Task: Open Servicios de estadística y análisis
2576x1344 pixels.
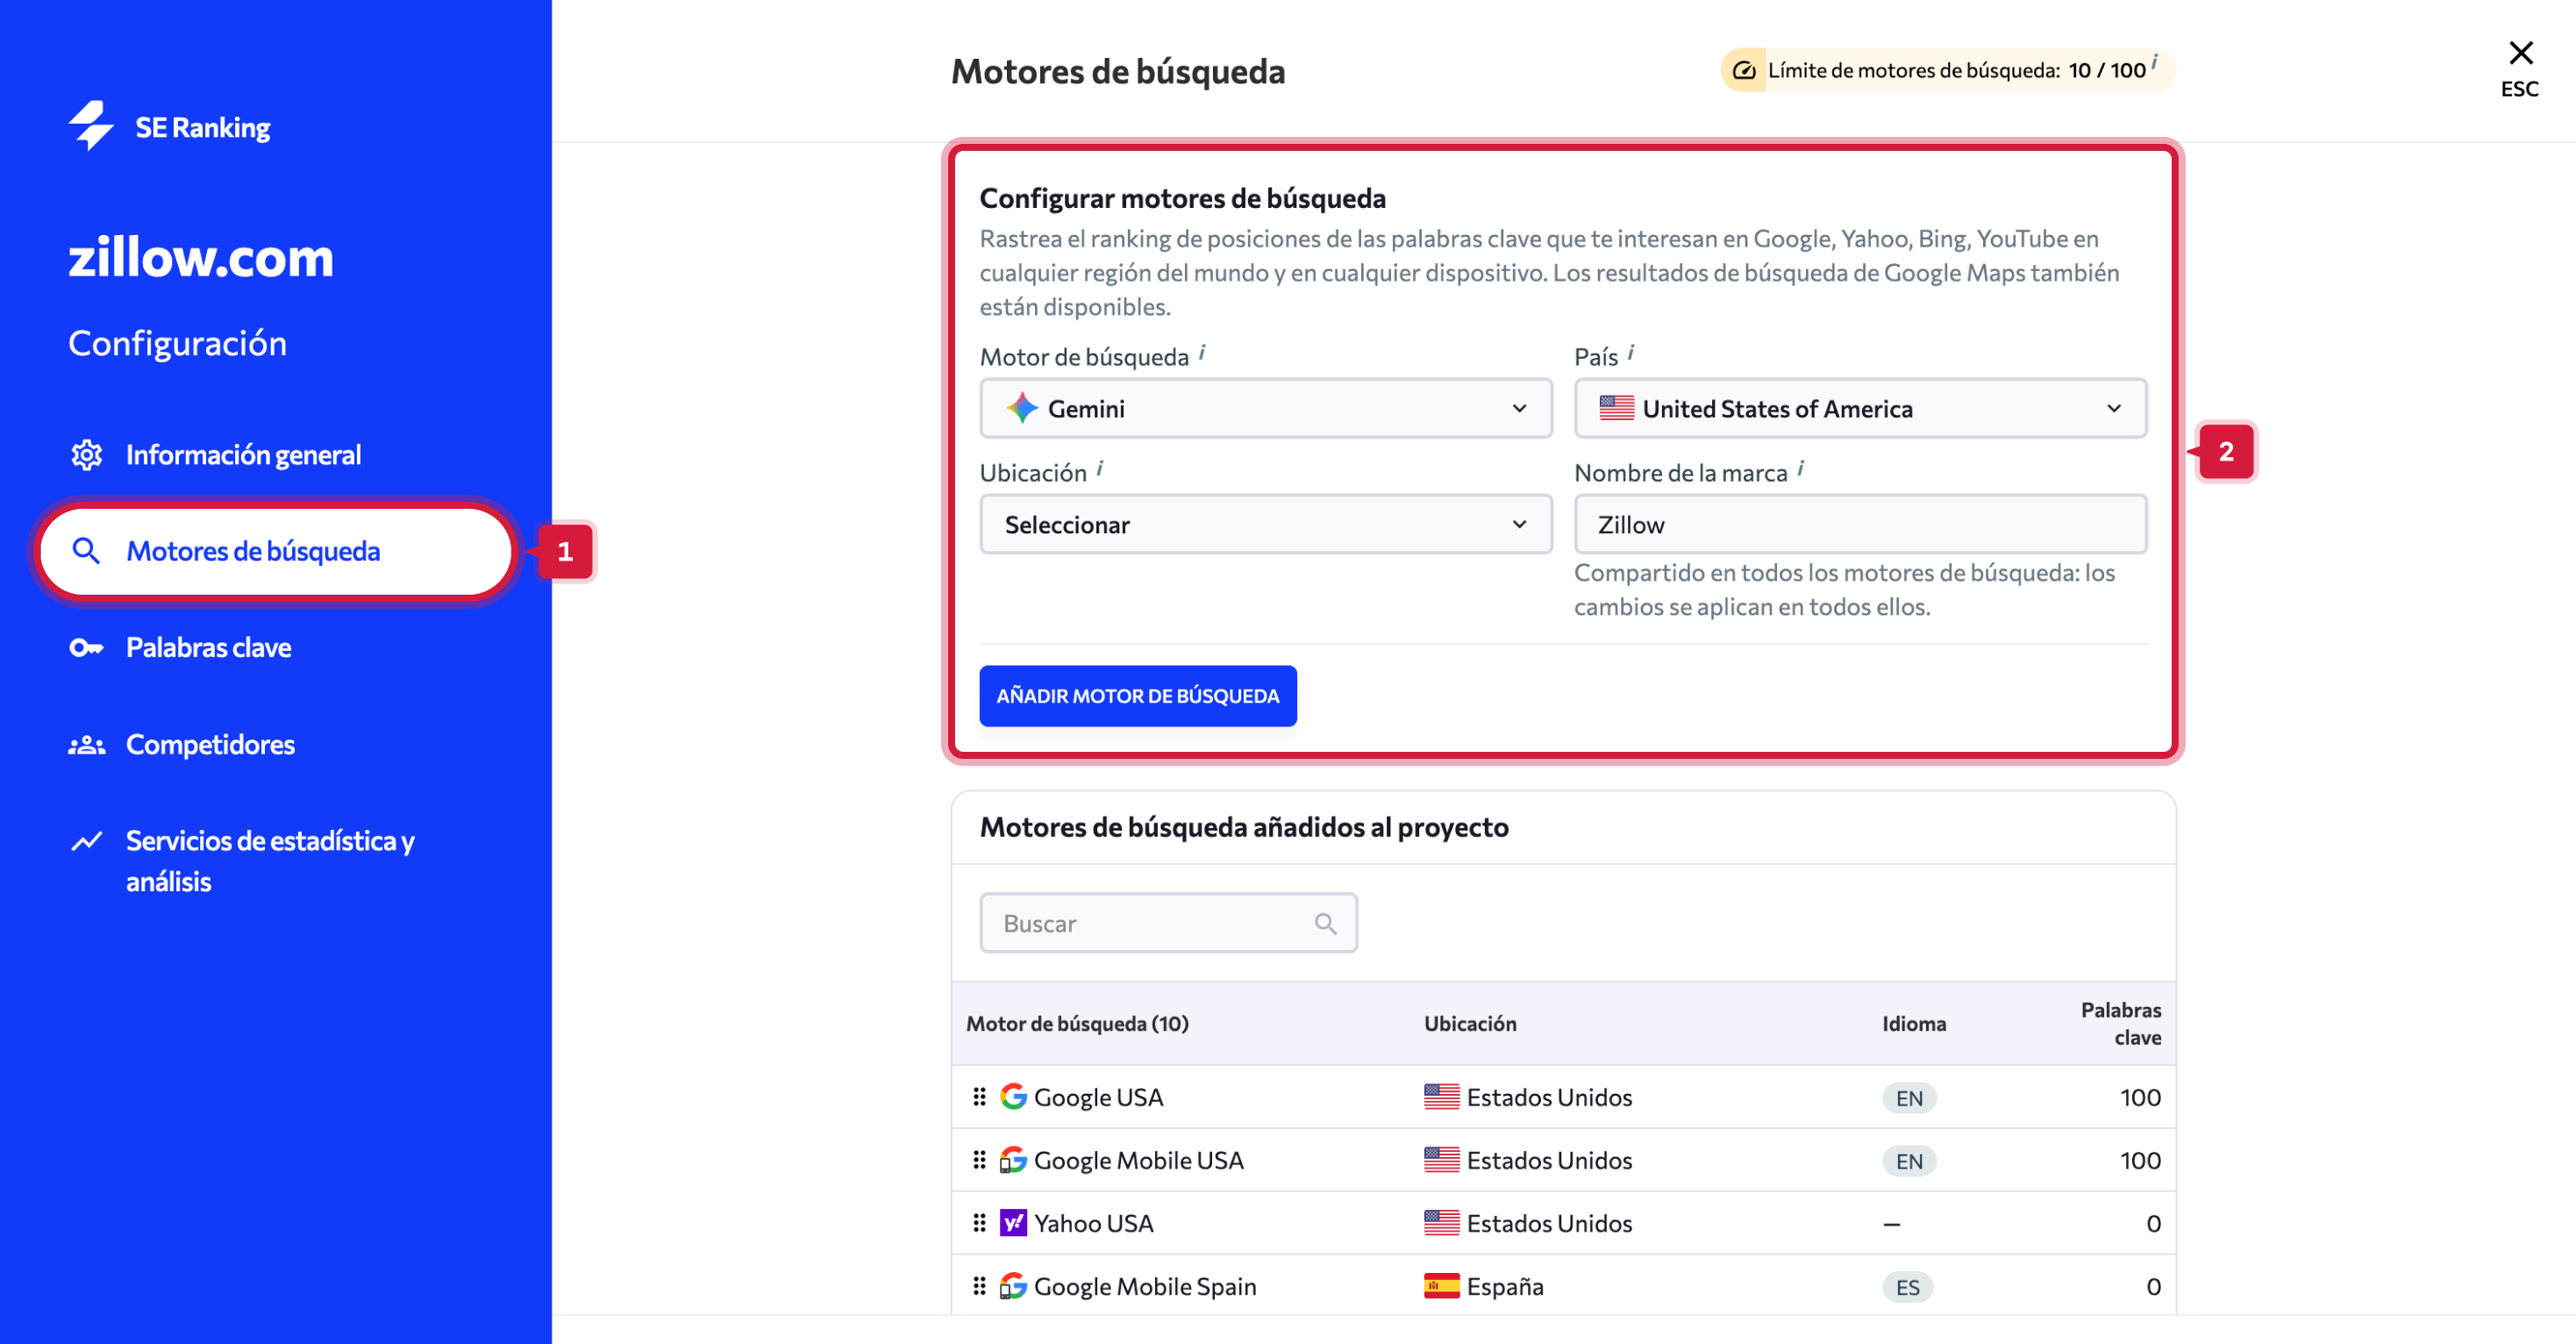Action: tap(269, 860)
